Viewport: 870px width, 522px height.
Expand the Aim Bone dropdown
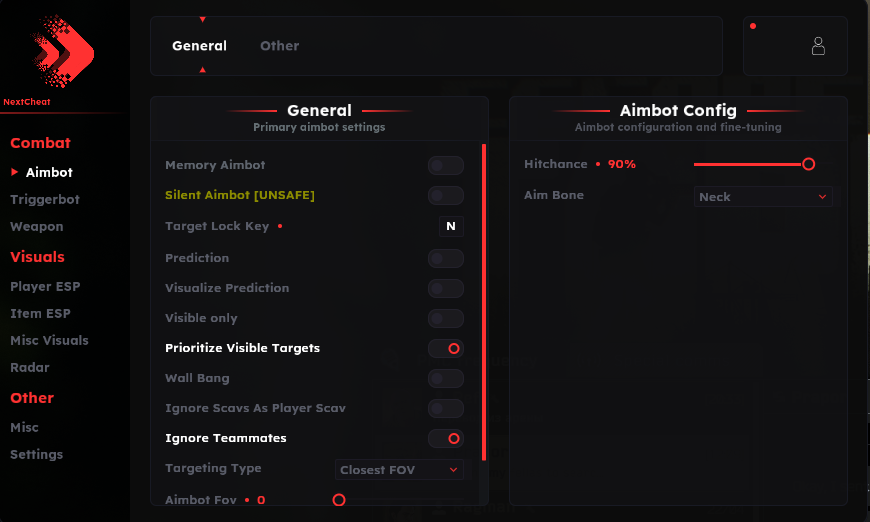click(x=763, y=197)
